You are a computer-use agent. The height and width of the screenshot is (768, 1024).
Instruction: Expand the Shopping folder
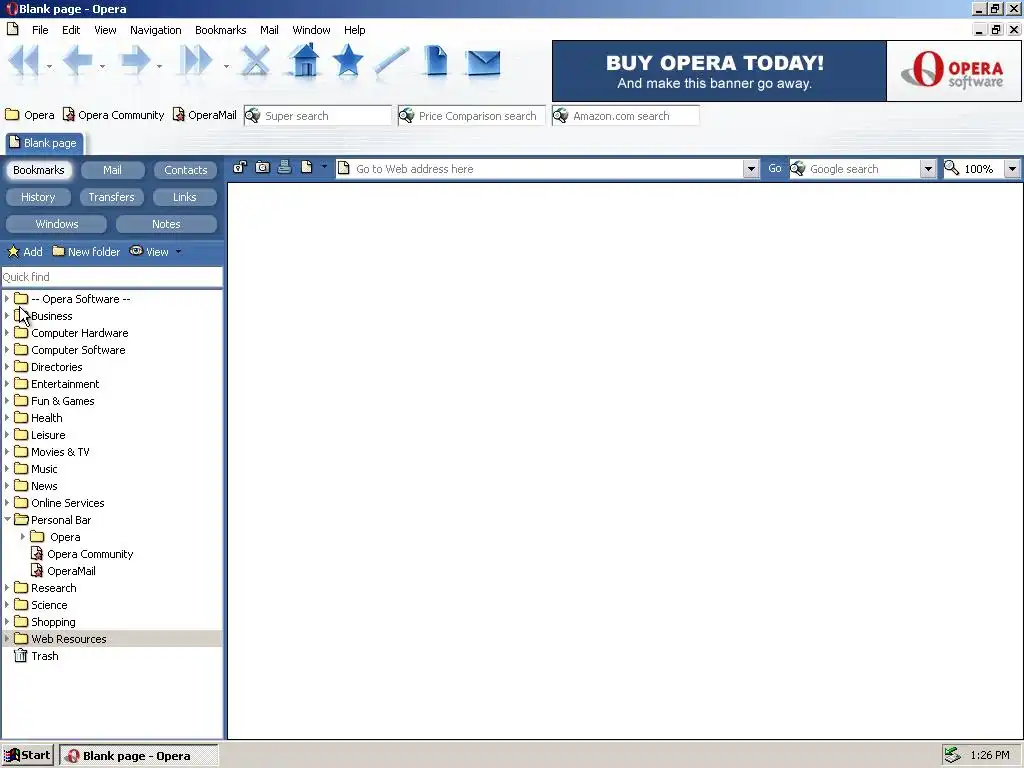(7, 621)
